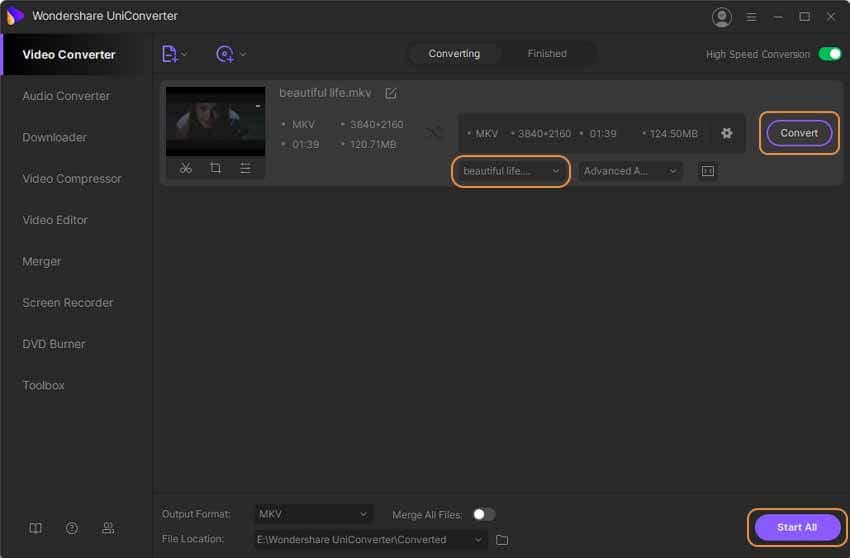Open the Effects settings icon under thumbnail
The width and height of the screenshot is (850, 558).
point(245,168)
